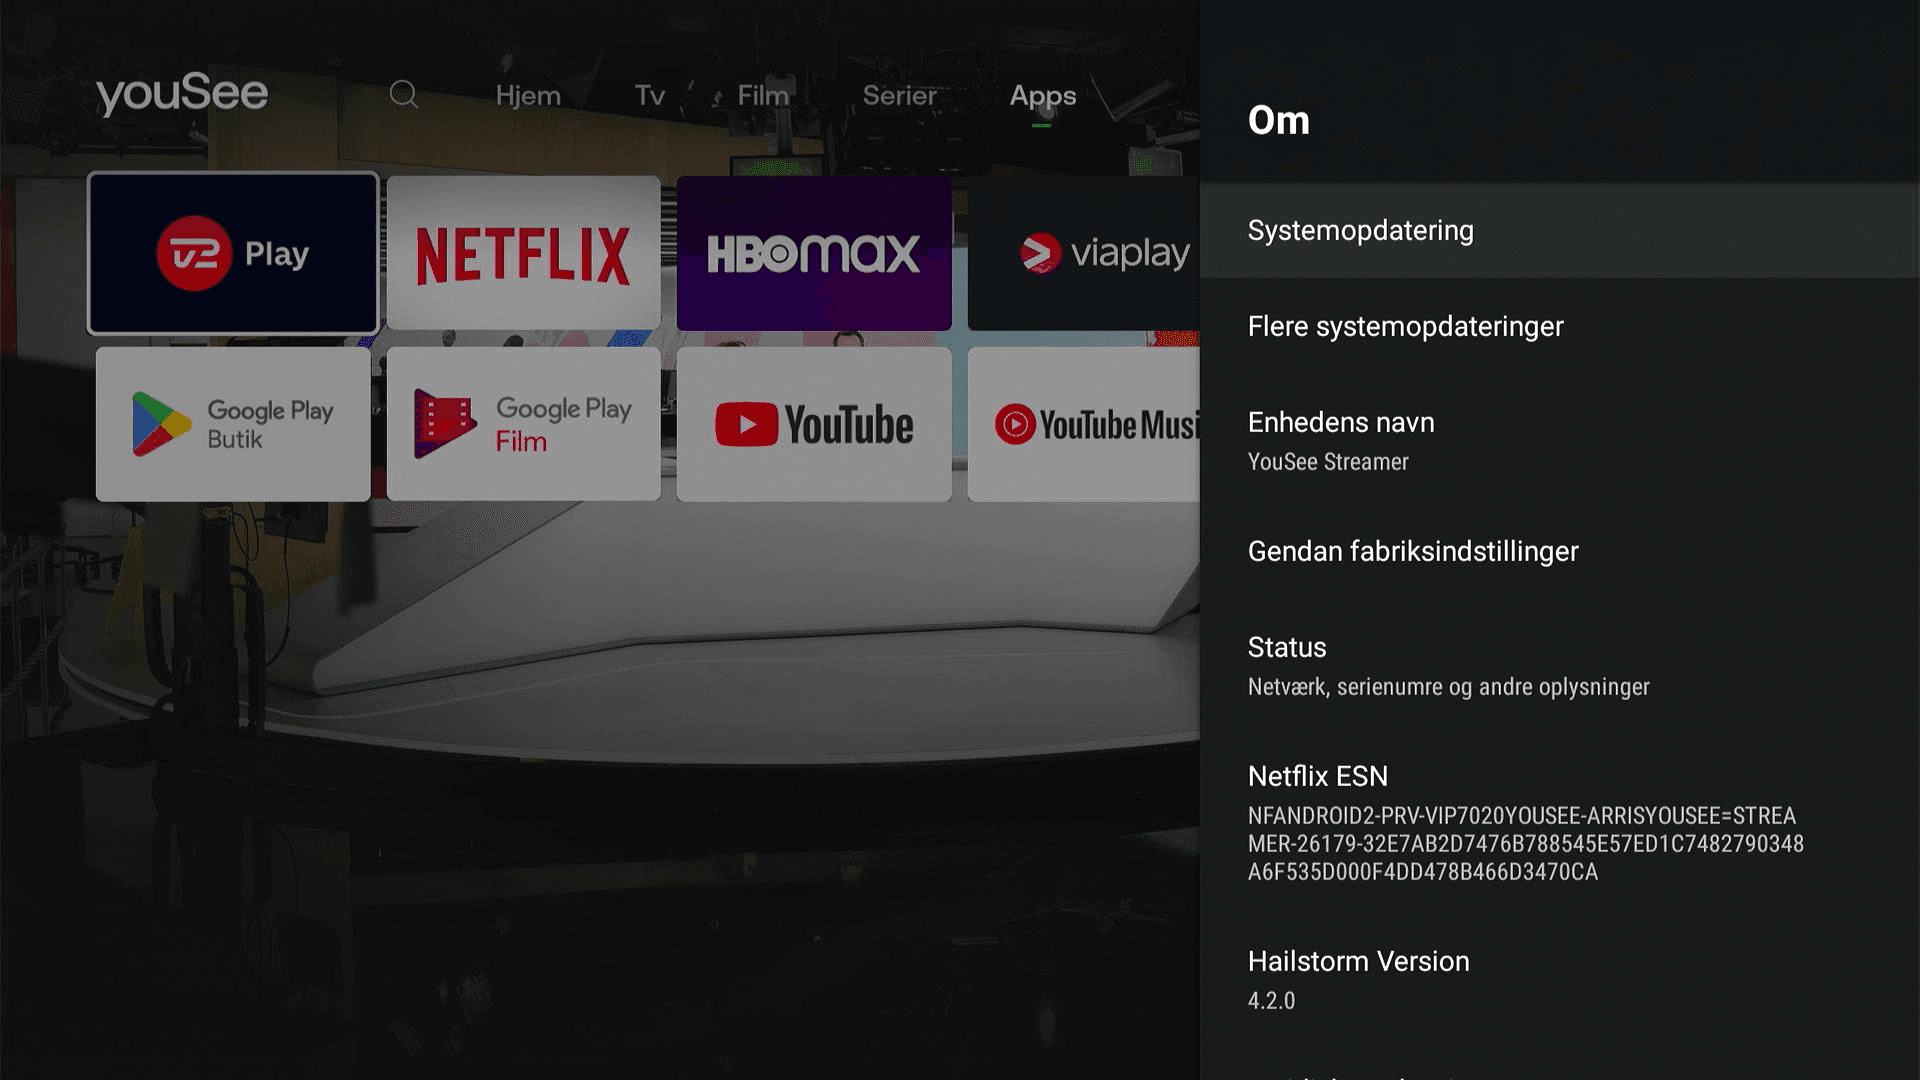Screen dimensions: 1920x1080
Task: Launch Google Play Film
Action: pos(524,422)
